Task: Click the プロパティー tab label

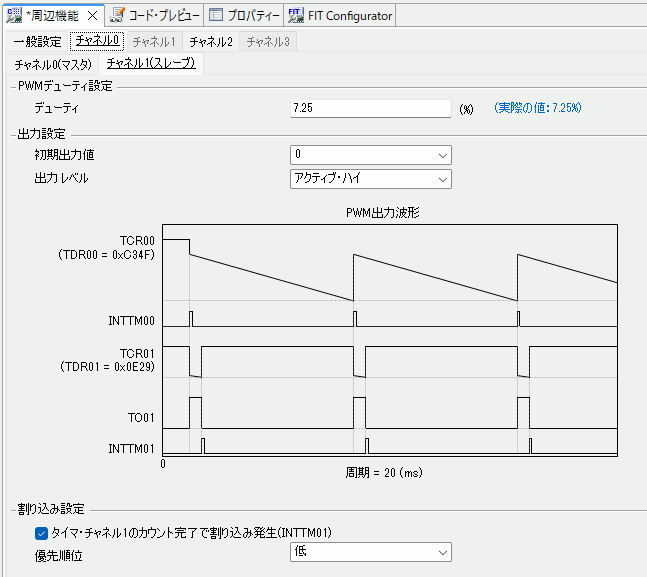Action: click(x=254, y=15)
